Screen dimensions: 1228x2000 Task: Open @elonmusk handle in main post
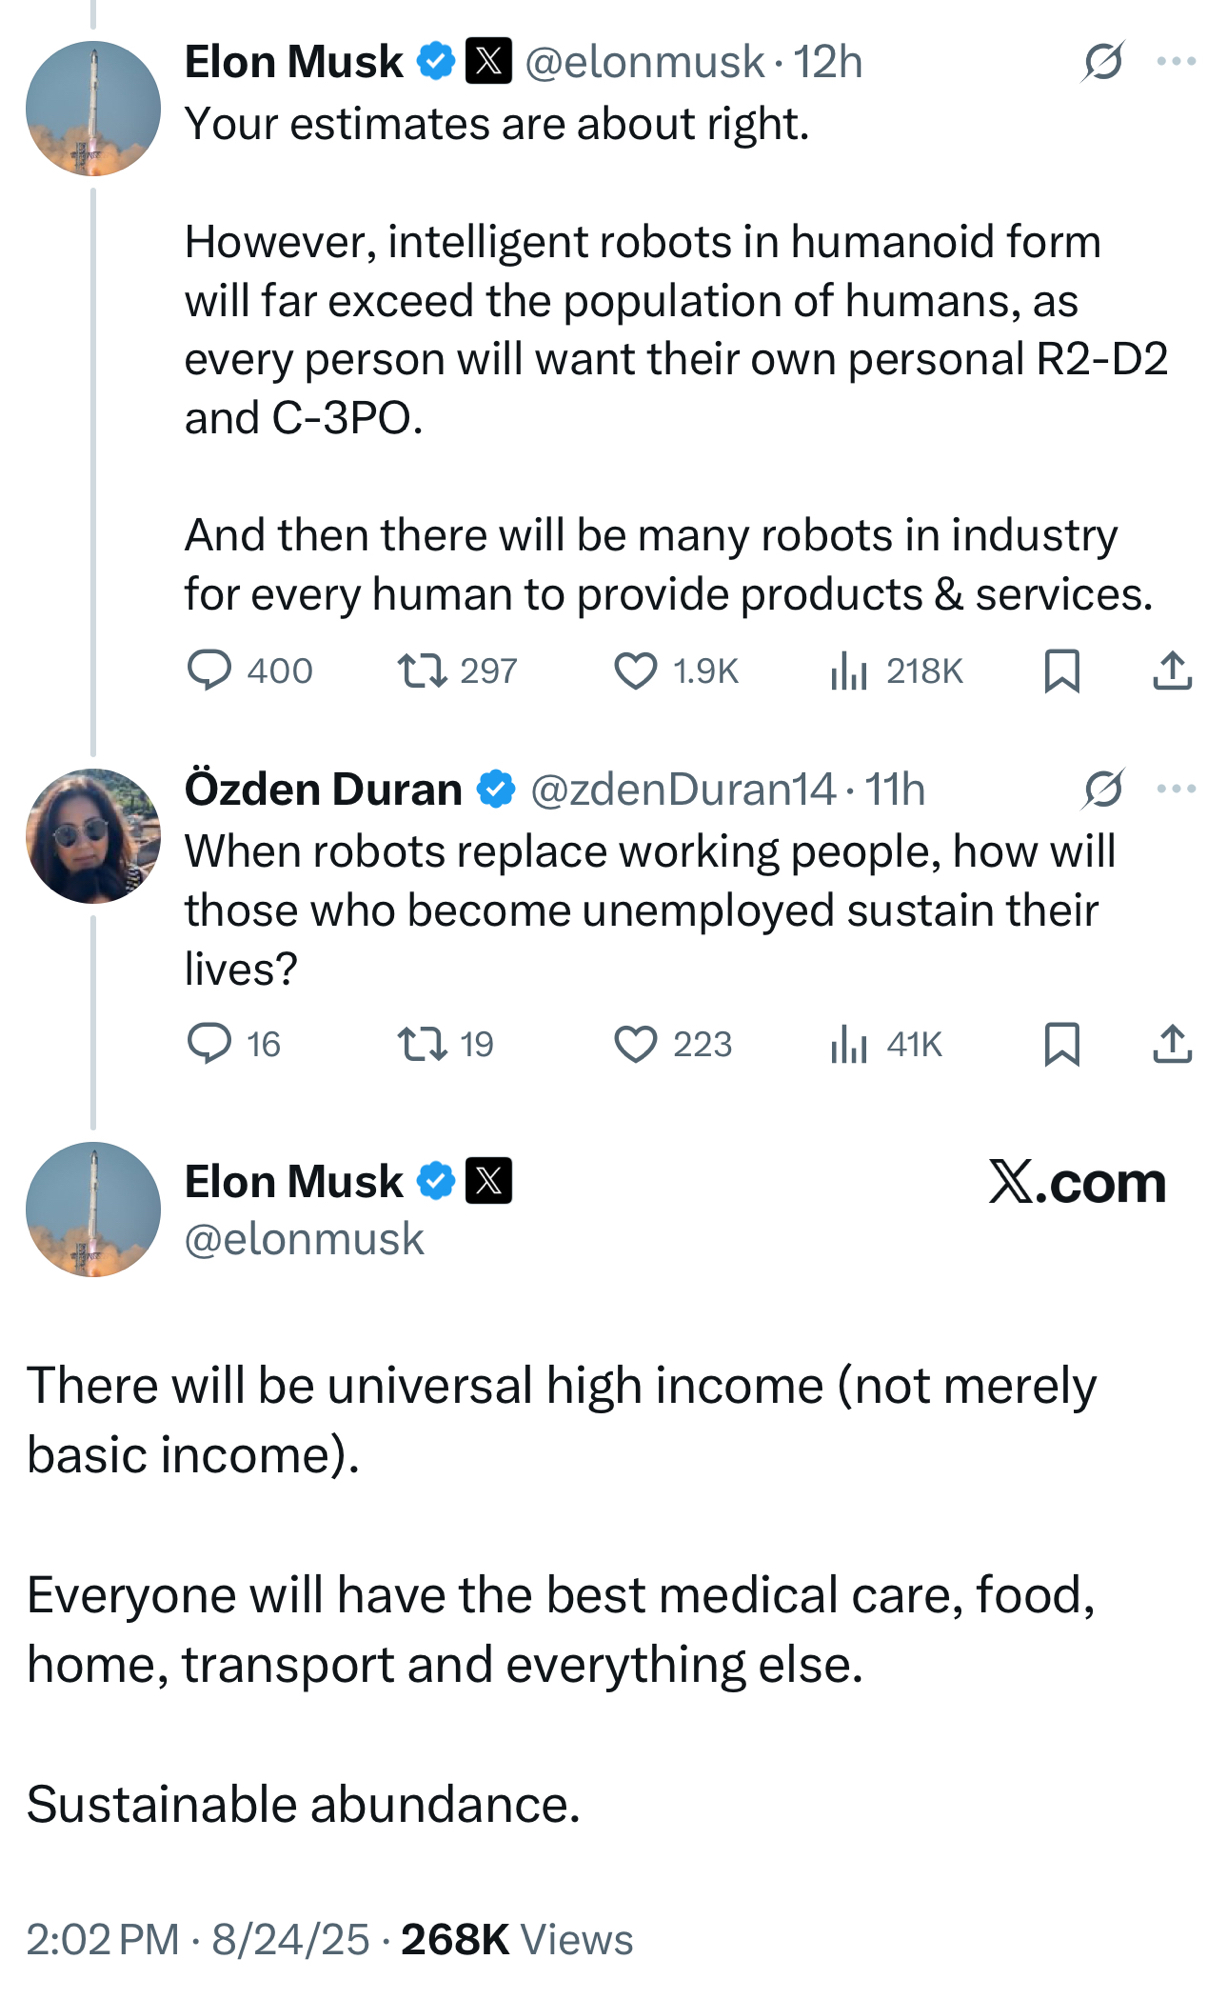[305, 1240]
